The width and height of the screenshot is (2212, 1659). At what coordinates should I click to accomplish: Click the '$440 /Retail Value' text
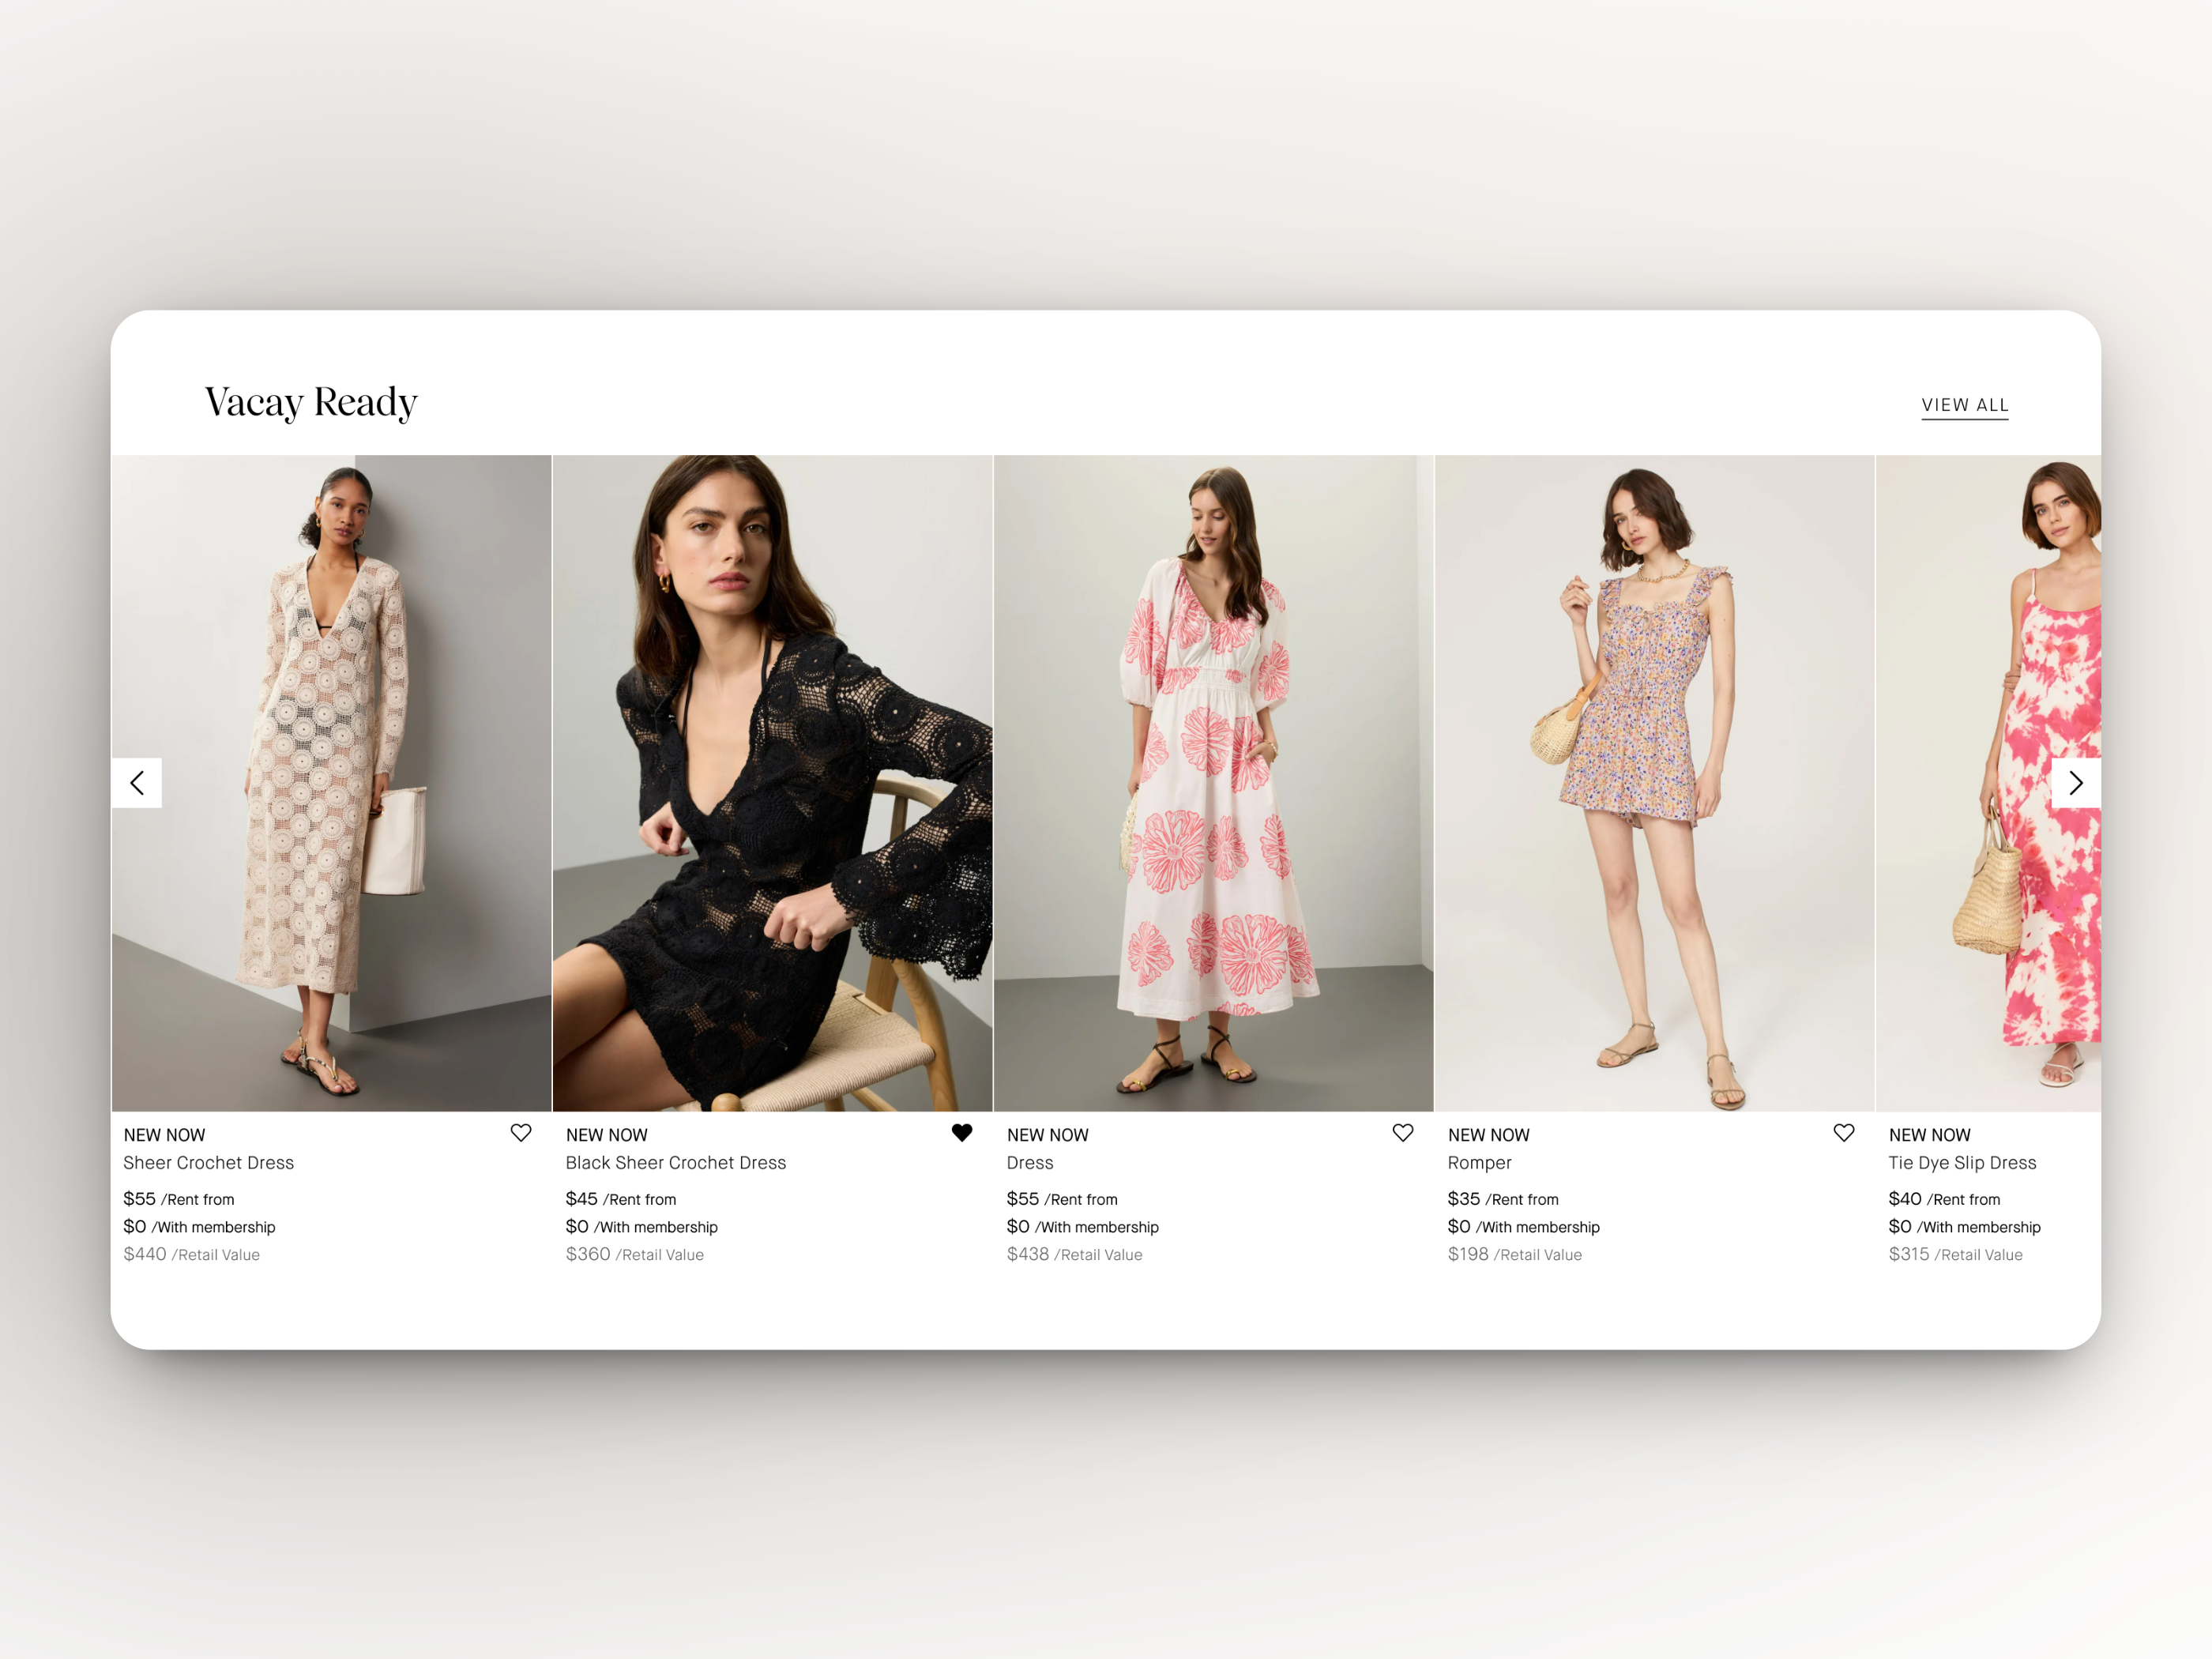tap(191, 1255)
